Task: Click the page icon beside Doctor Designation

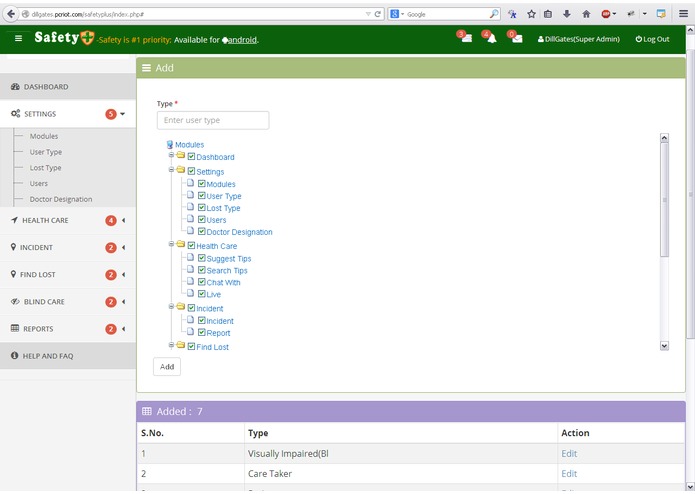Action: (190, 230)
